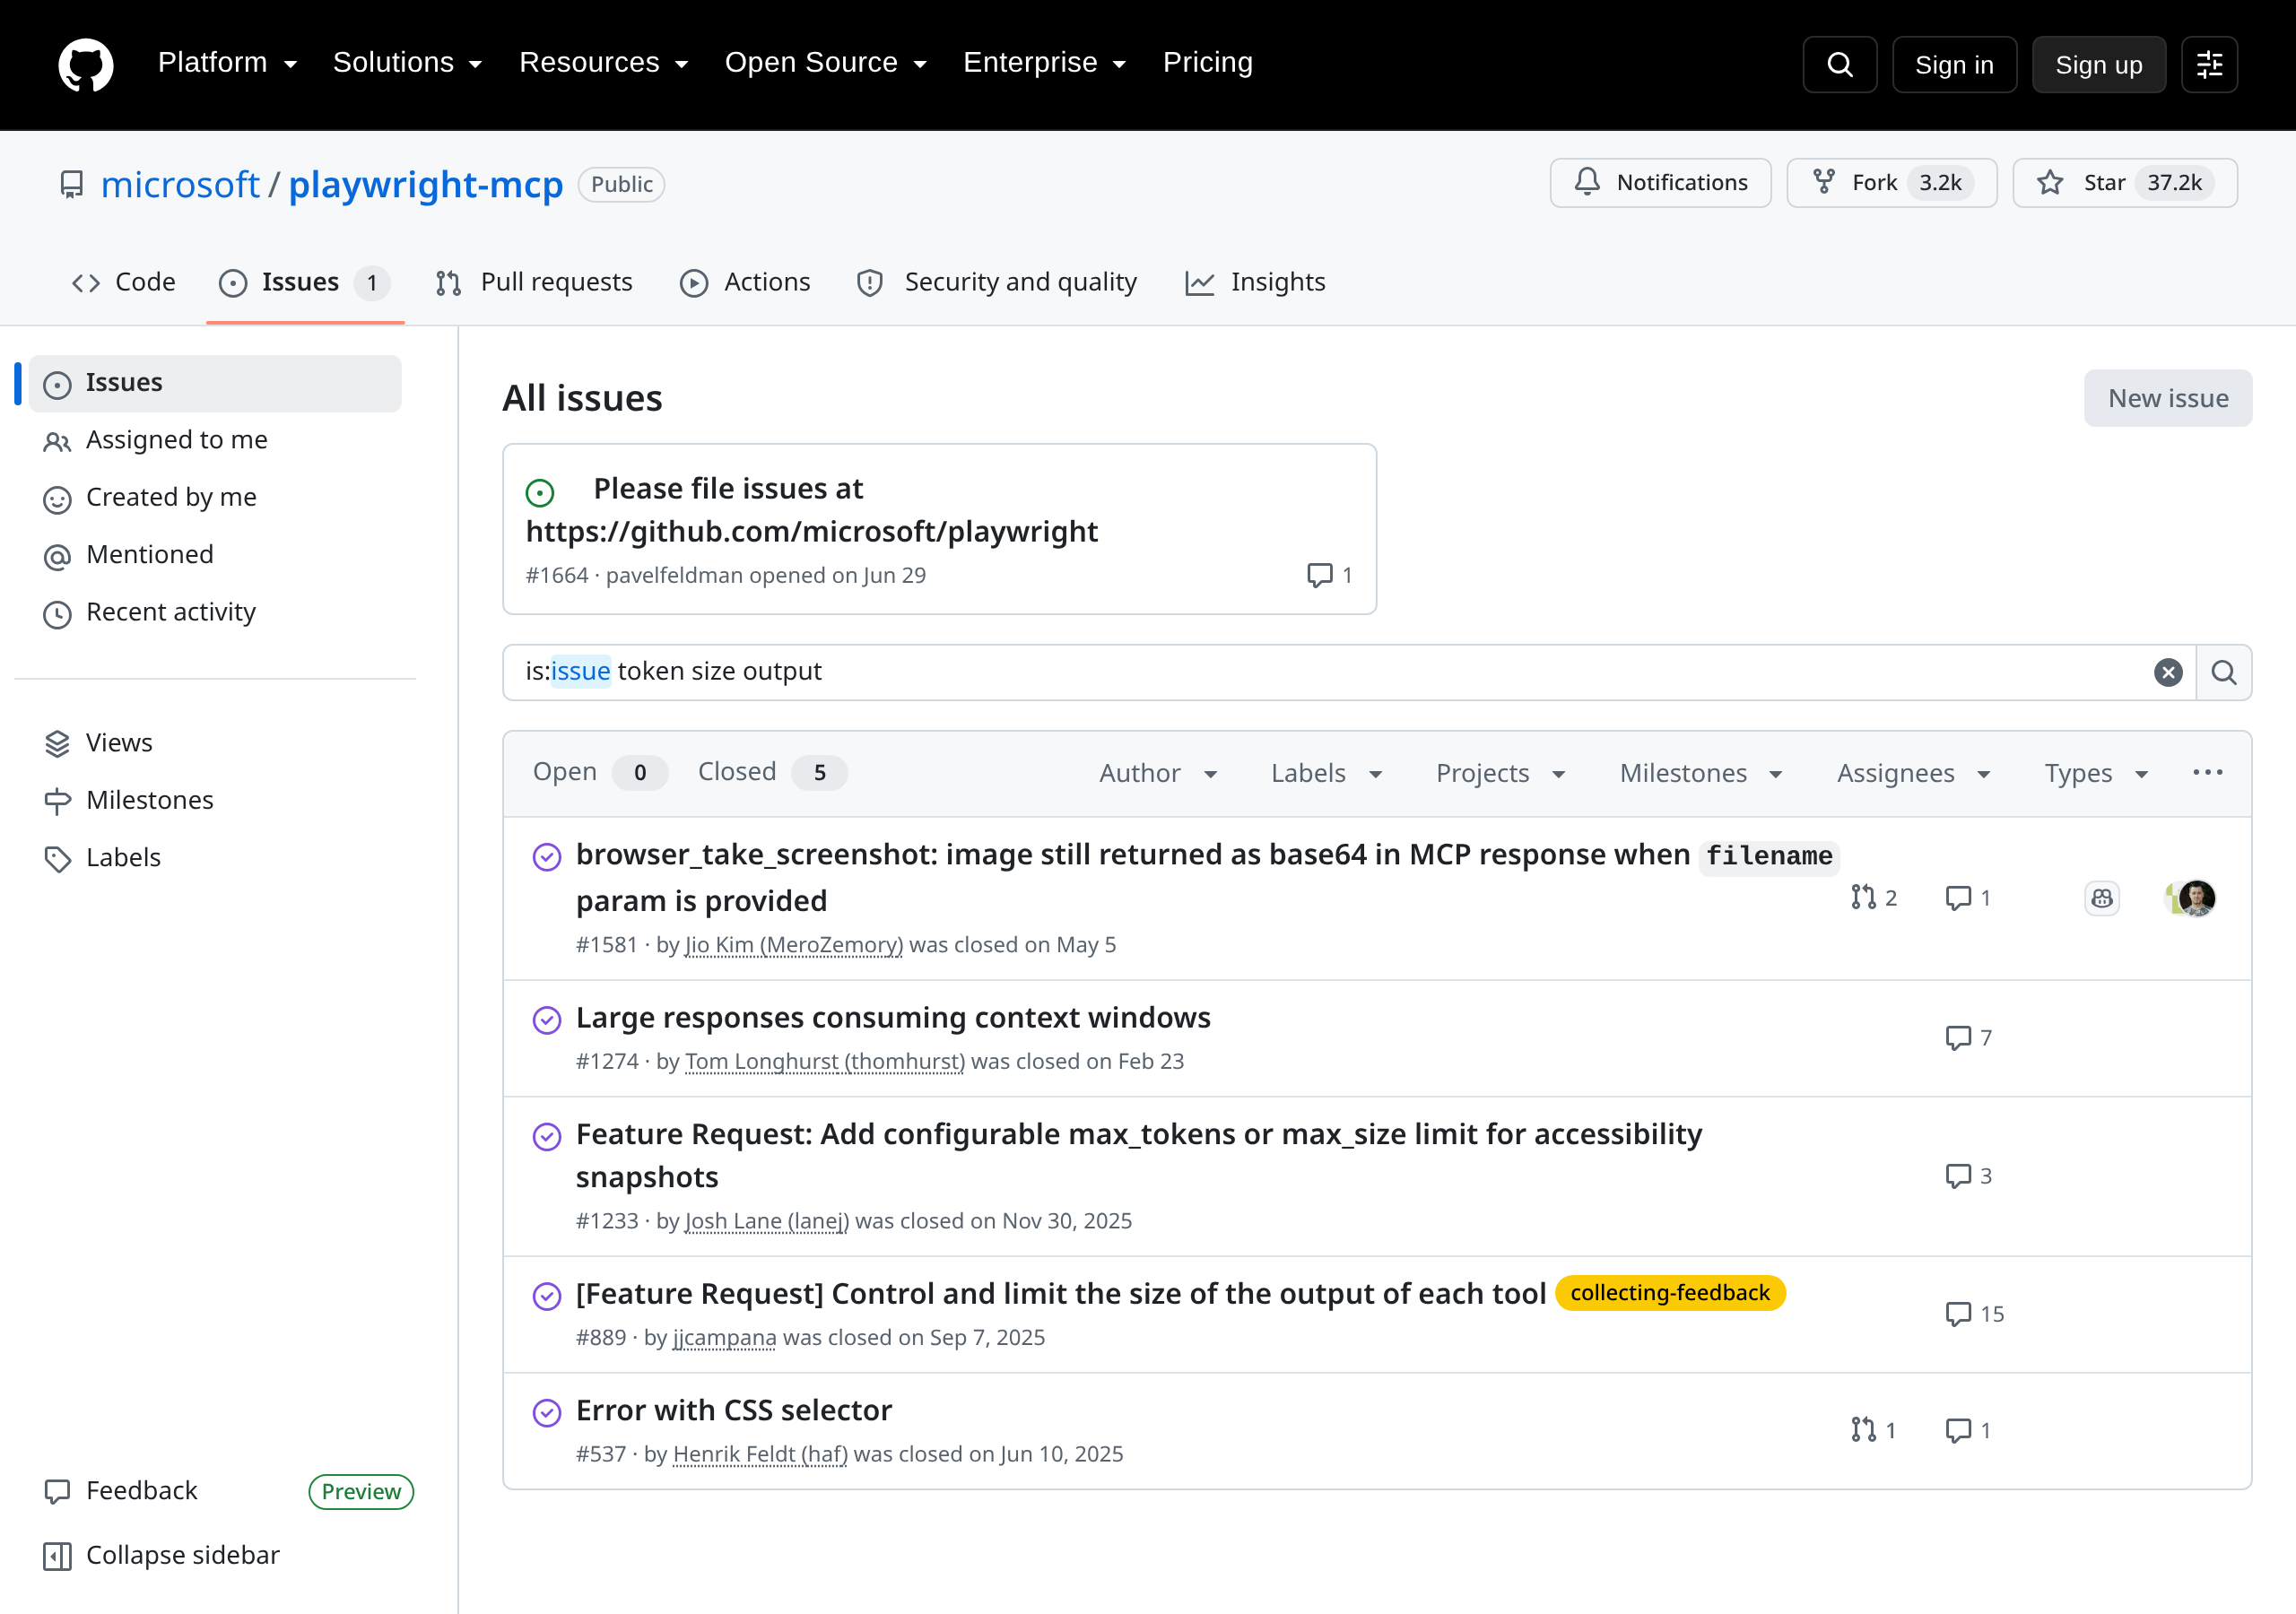The height and width of the screenshot is (1614, 2296).
Task: Expand the Resources menu
Action: (x=604, y=63)
